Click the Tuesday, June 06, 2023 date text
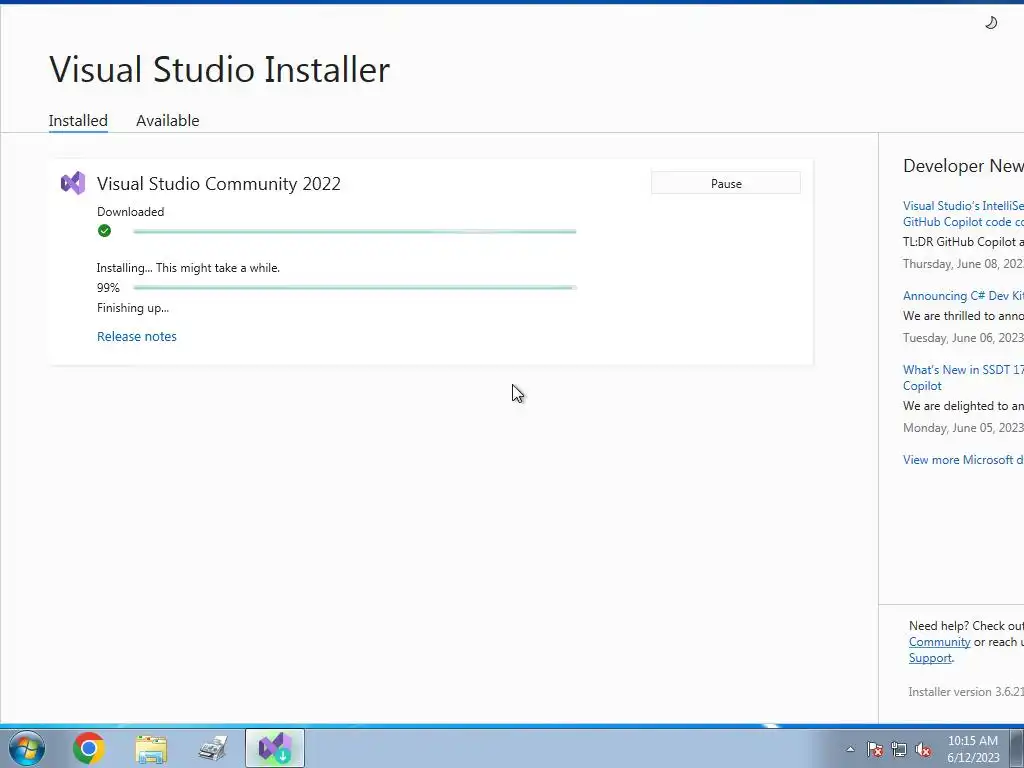Screen dimensions: 1024x768 (x=963, y=338)
